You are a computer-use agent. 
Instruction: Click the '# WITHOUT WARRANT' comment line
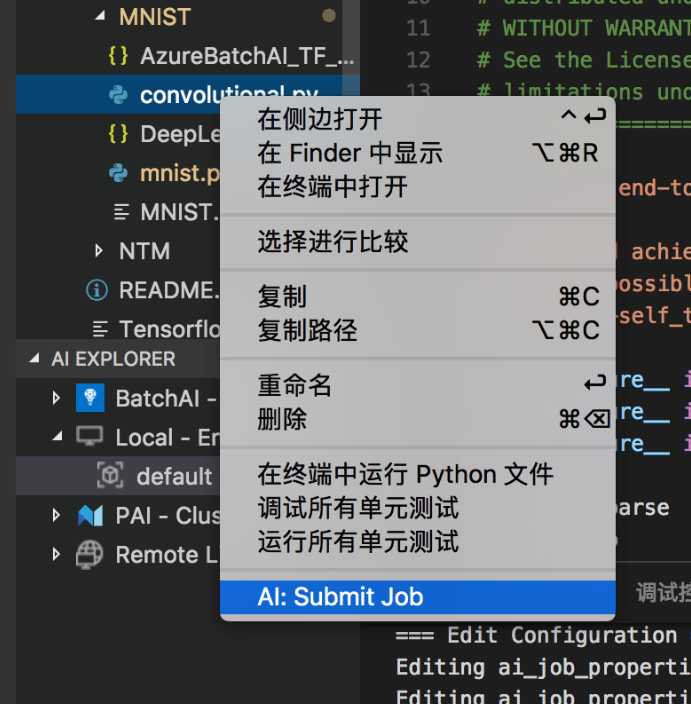pyautogui.click(x=584, y=28)
